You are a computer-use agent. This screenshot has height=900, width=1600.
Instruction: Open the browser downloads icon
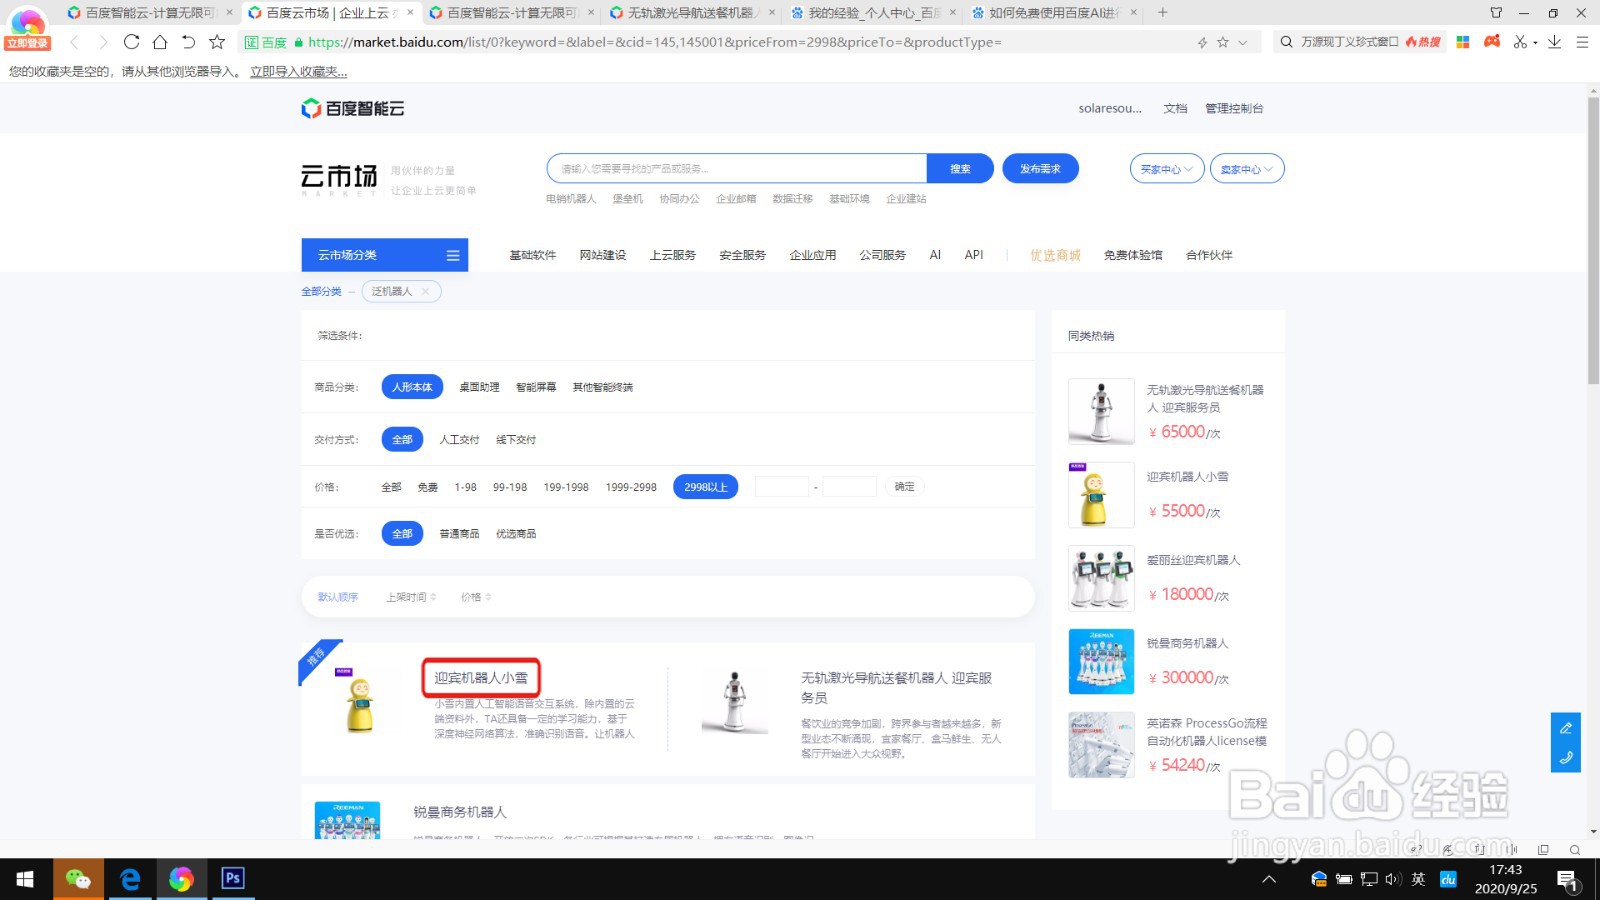point(1554,42)
